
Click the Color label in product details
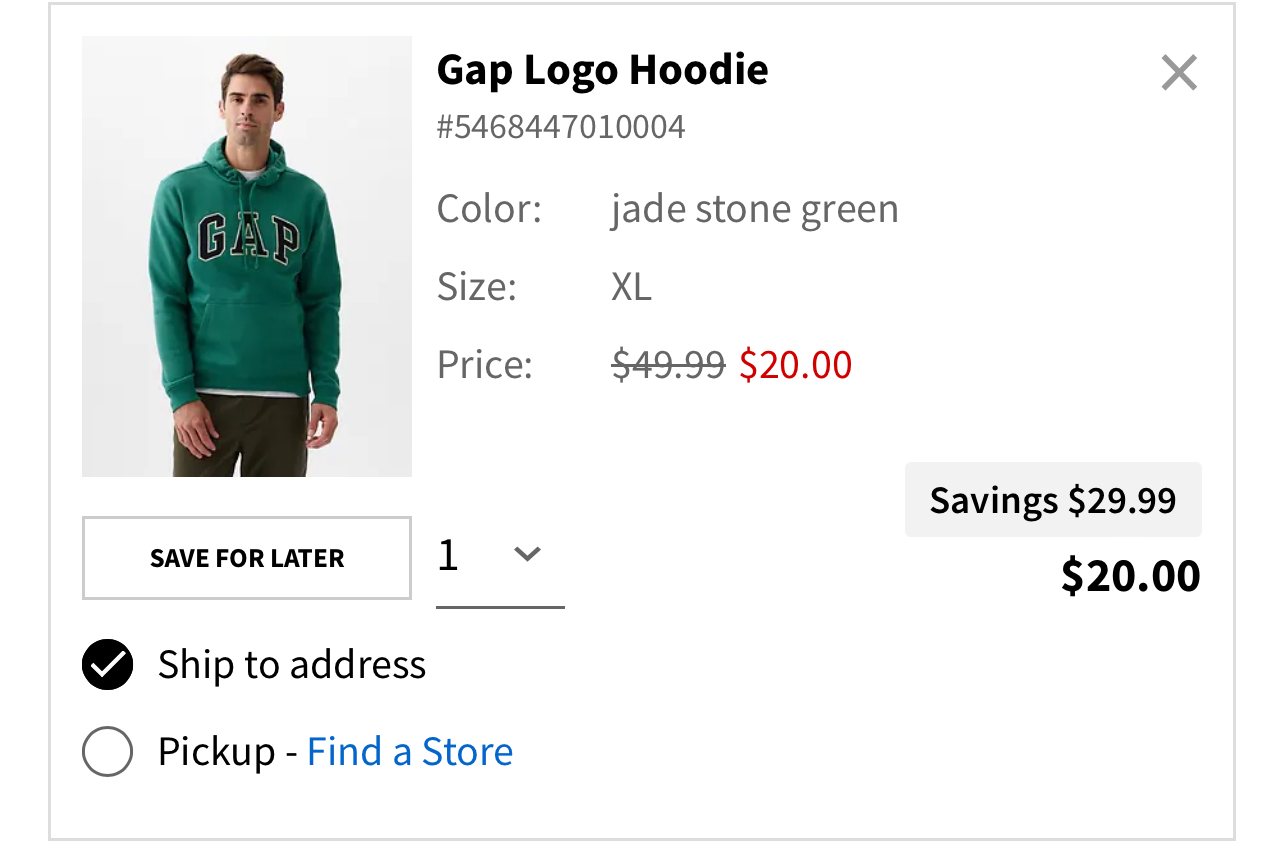(489, 209)
